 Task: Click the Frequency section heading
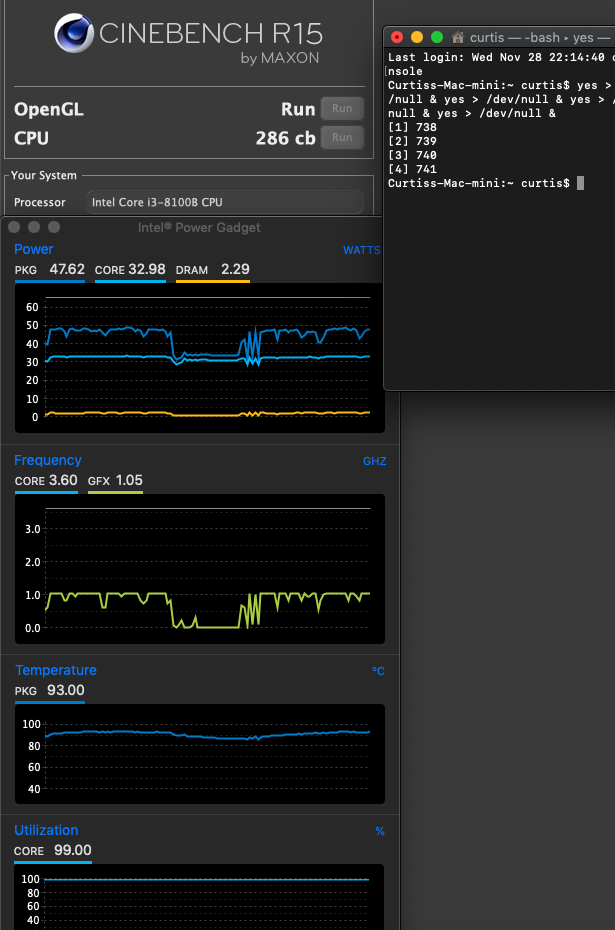(x=48, y=460)
